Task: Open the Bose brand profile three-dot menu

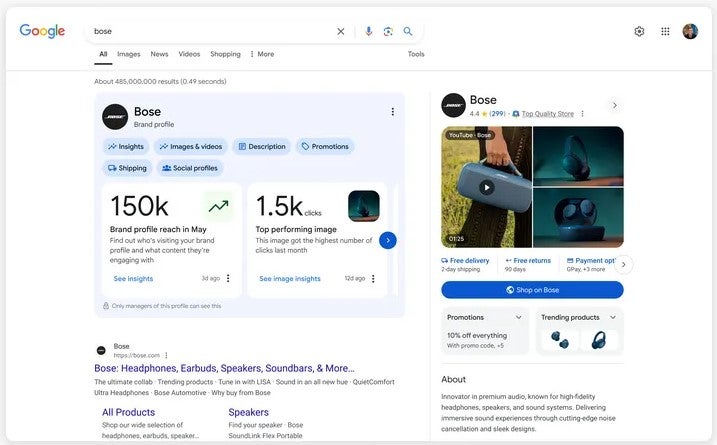Action: pos(392,112)
